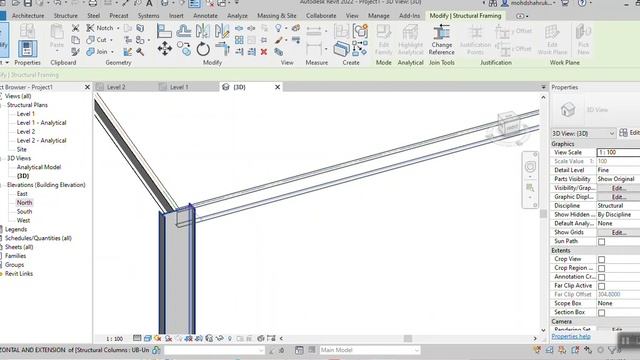Click the Hide in View lightbulb icon
640x360 pixels.
click(278, 28)
